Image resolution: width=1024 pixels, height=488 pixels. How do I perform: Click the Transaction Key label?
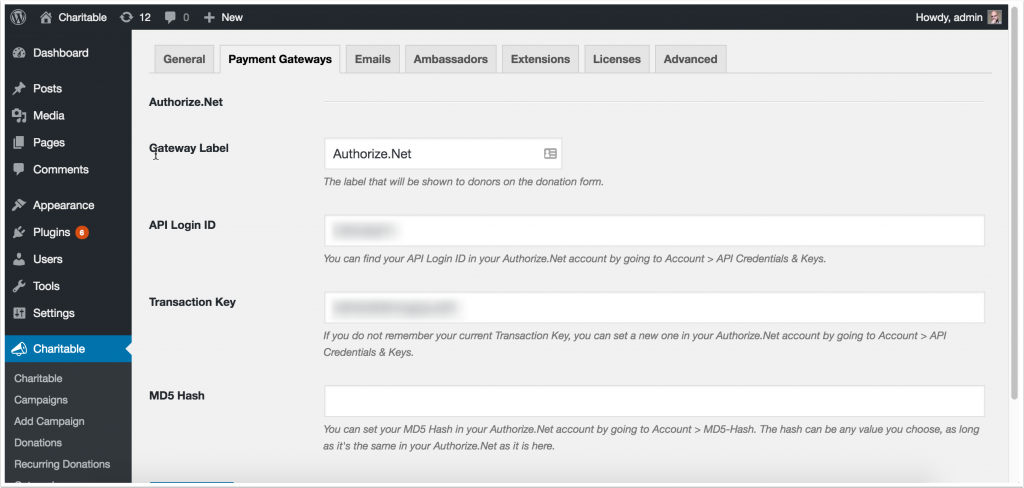(192, 302)
